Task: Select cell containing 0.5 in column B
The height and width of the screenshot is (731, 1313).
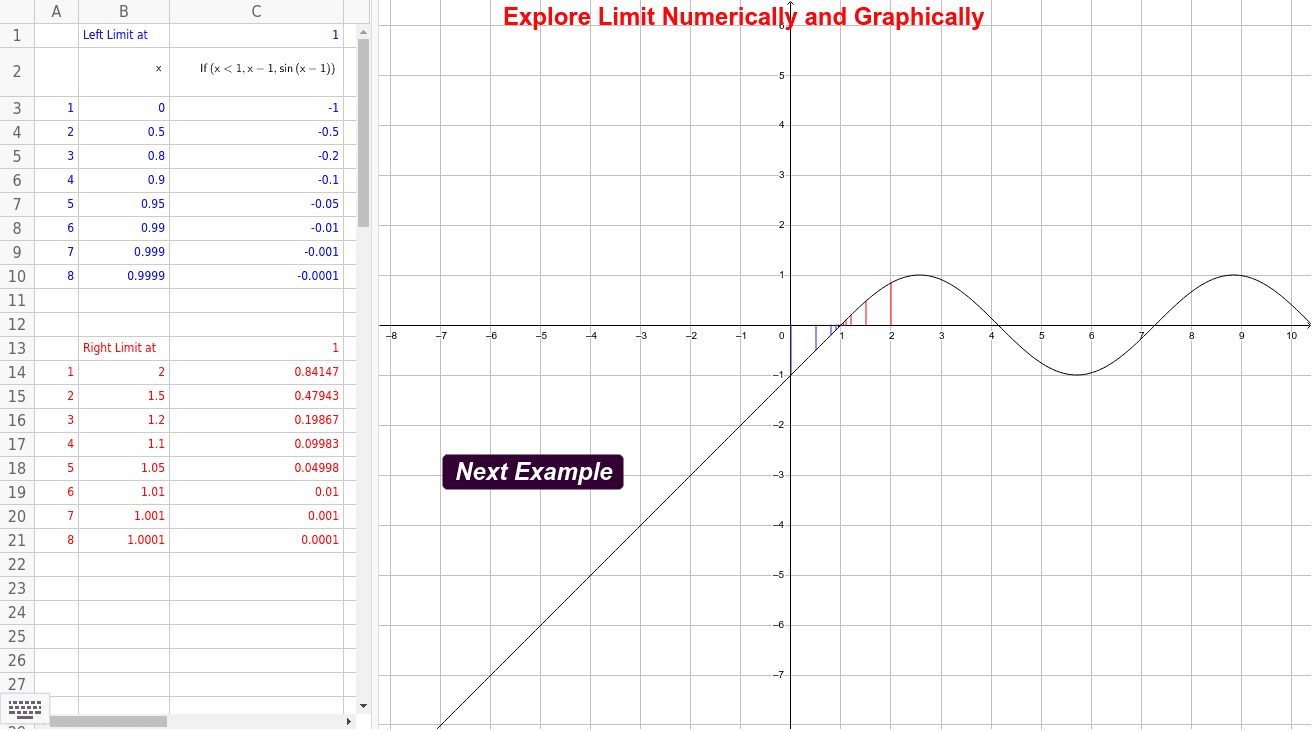Action: [x=124, y=132]
